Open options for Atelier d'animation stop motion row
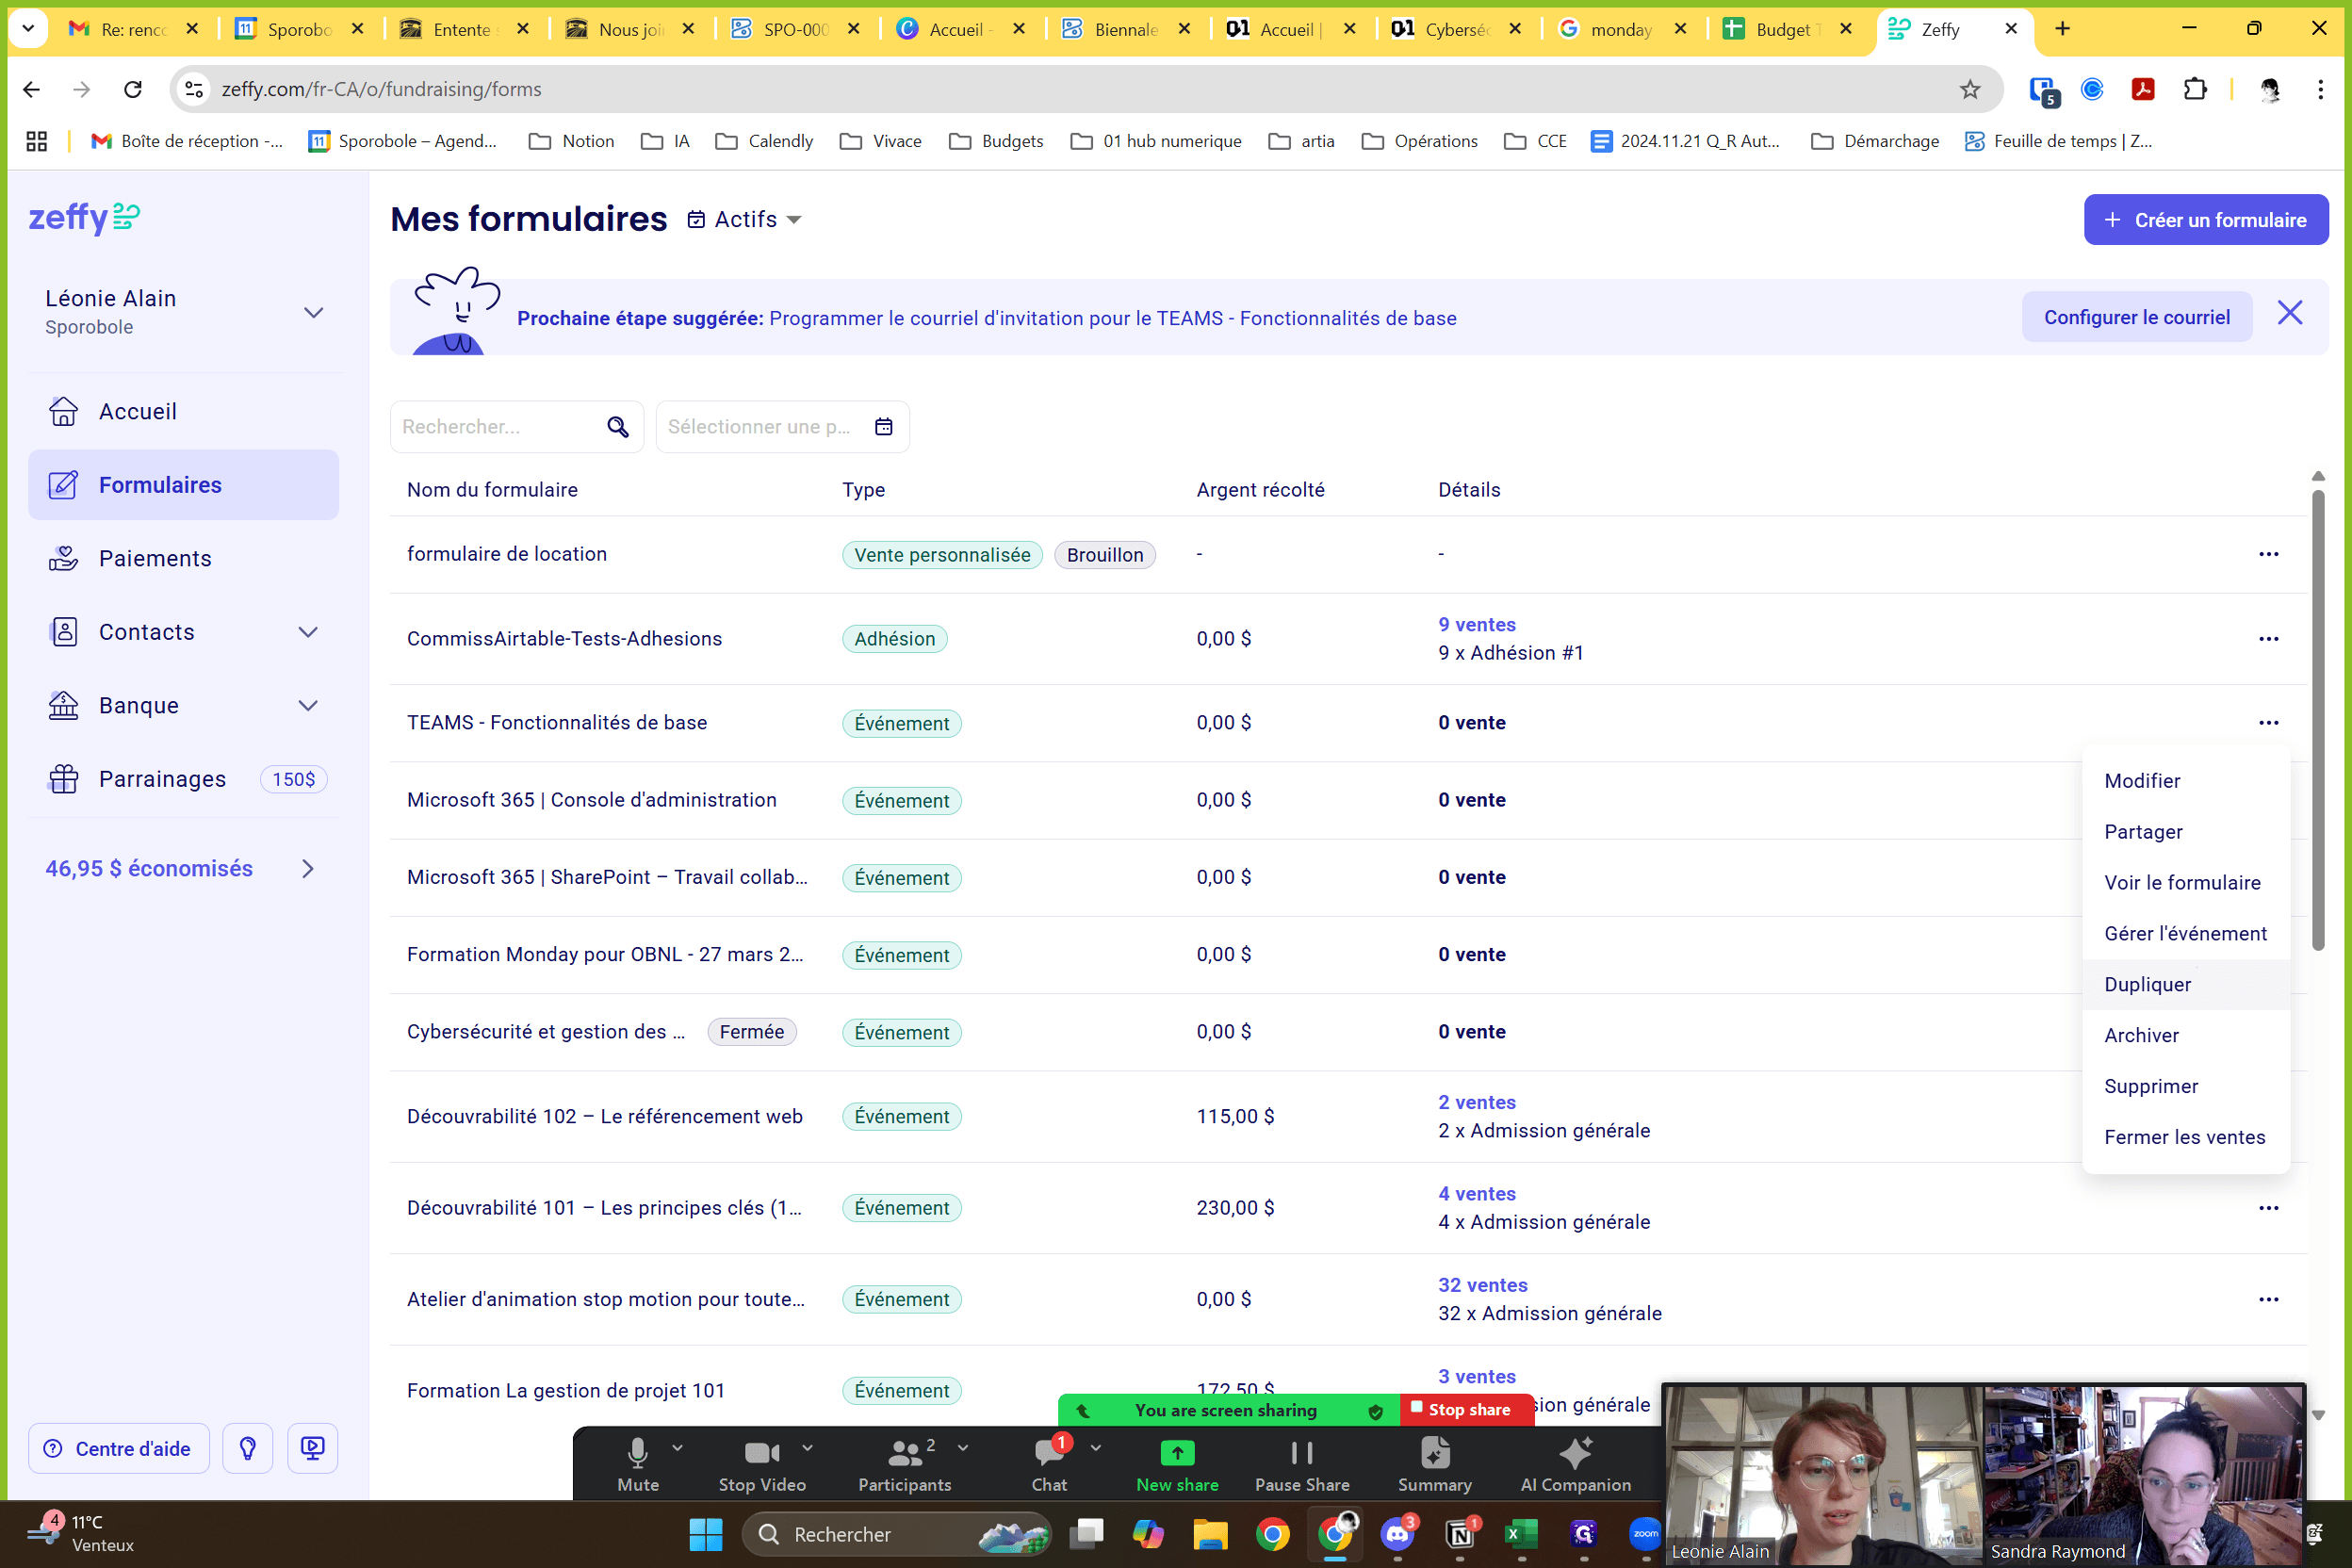 2268,1299
